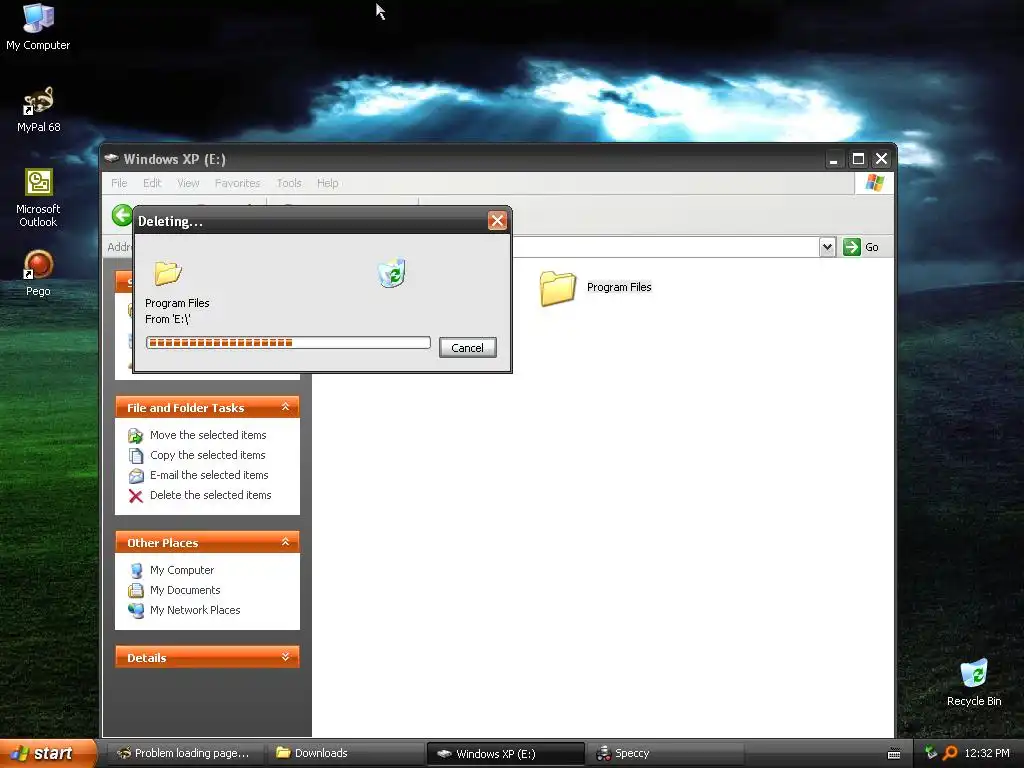This screenshot has height=768, width=1024.
Task: Open the File menu
Action: point(119,183)
